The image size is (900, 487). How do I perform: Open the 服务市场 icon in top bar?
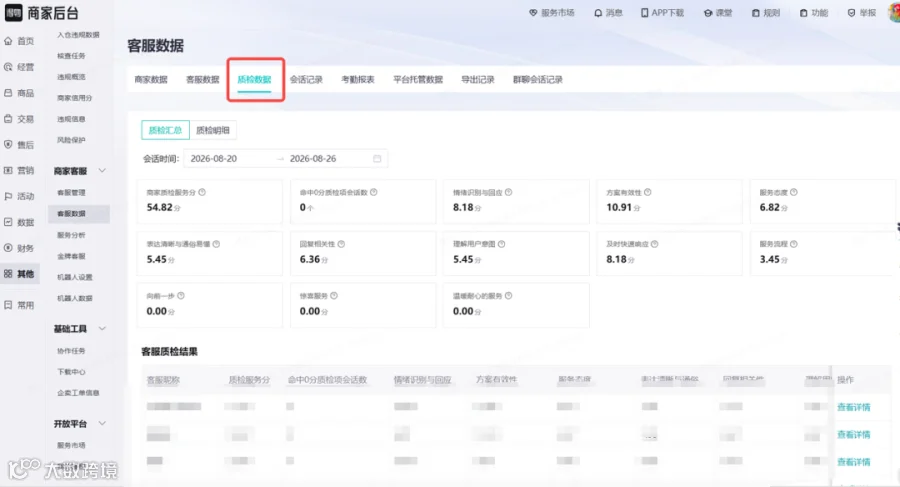[533, 13]
